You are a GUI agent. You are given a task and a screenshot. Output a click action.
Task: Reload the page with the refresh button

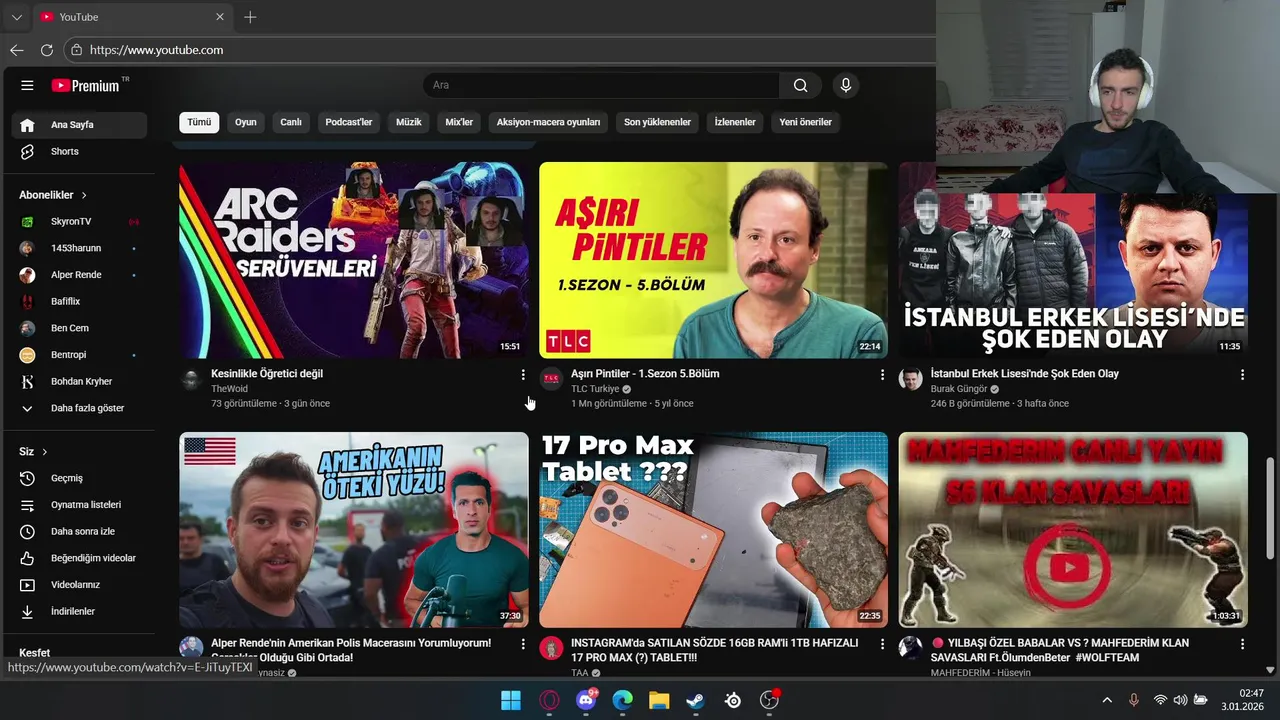point(47,50)
